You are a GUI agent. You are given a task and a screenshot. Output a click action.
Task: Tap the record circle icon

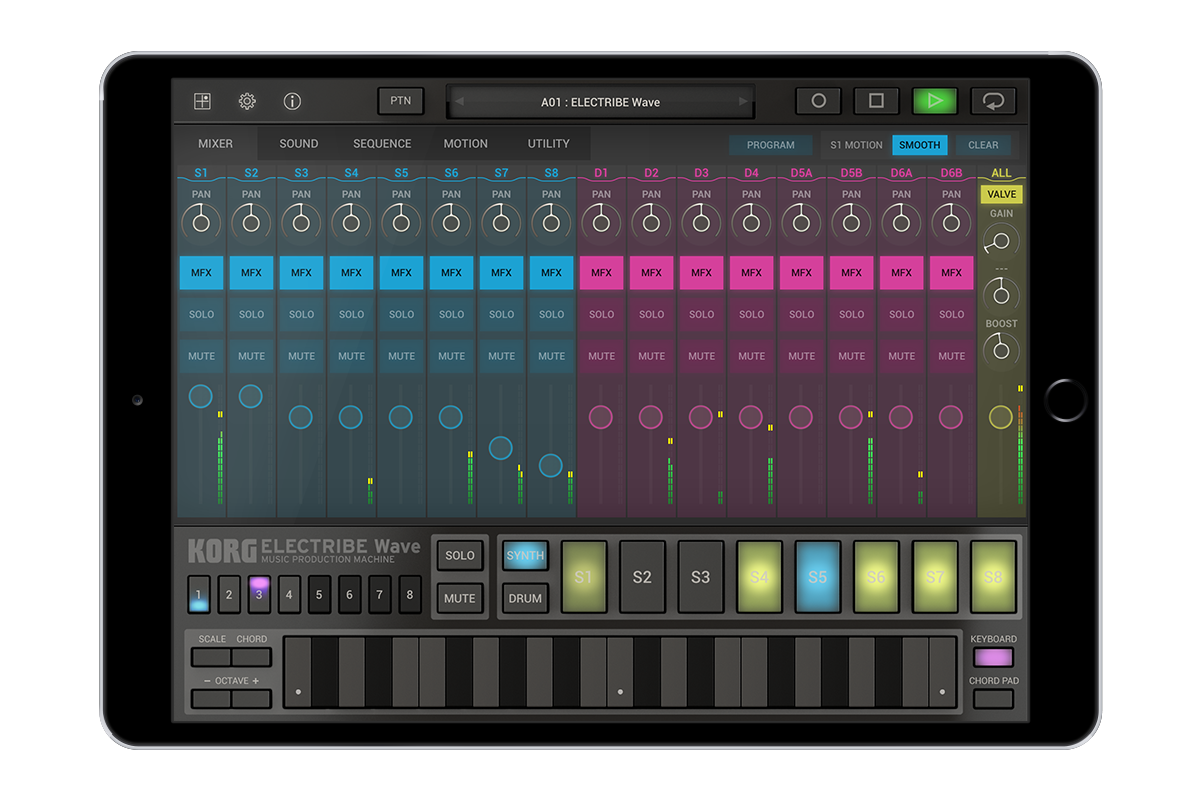click(818, 100)
